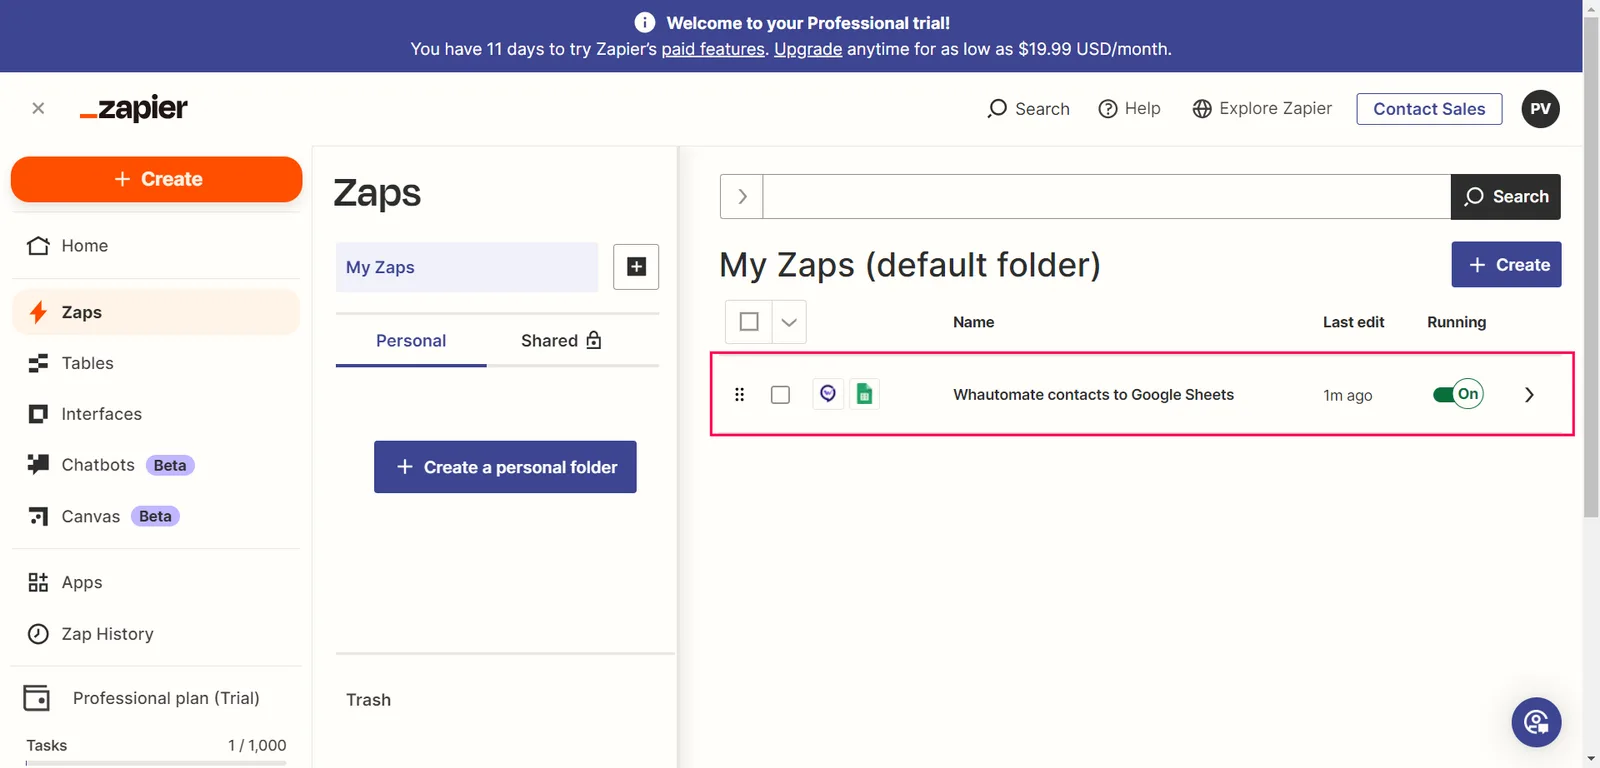Click the Whautomate app icon in row

(828, 394)
